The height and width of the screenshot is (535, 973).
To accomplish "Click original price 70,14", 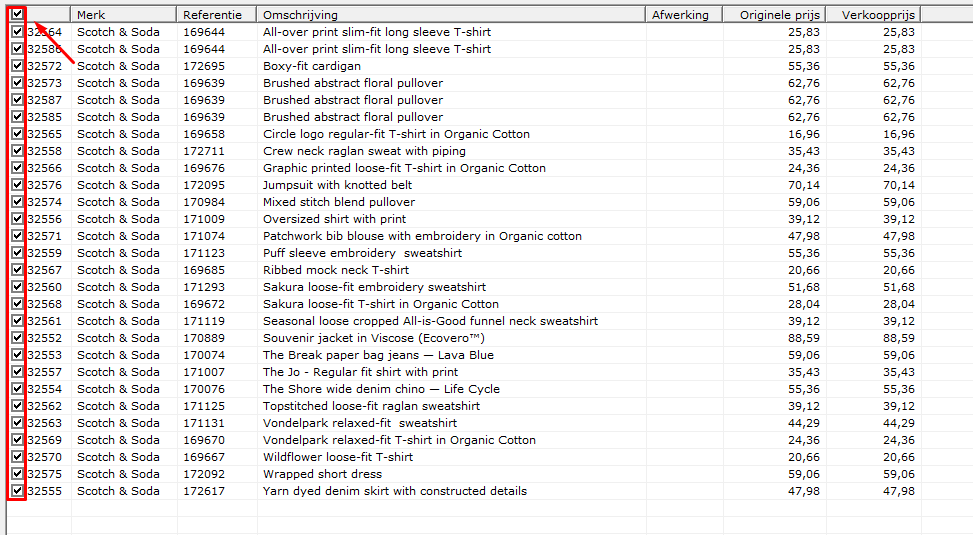I will (x=804, y=185).
